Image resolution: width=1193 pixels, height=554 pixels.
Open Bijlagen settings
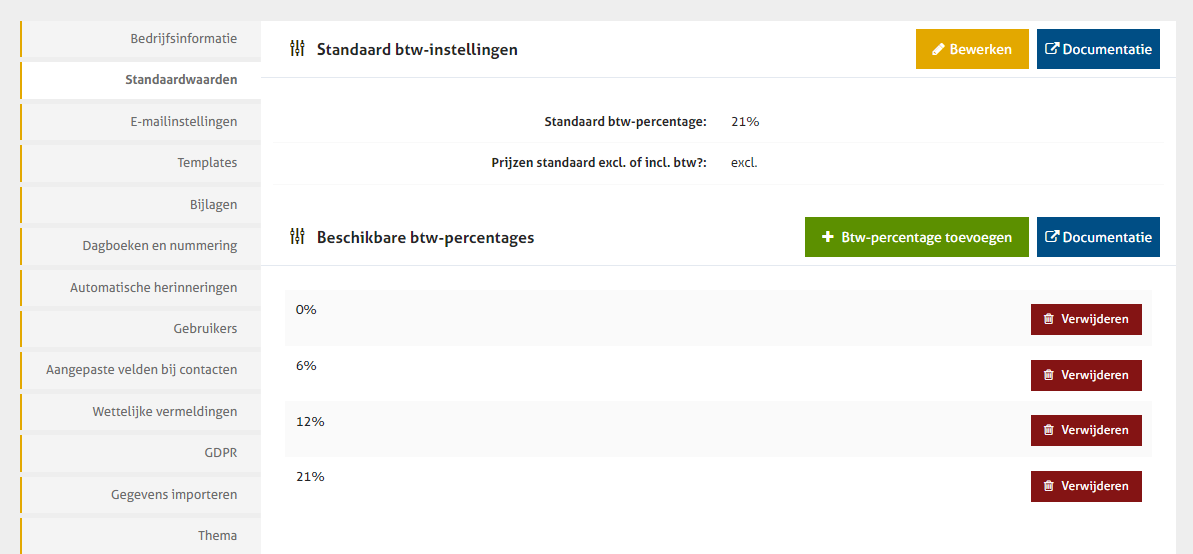pyautogui.click(x=213, y=205)
